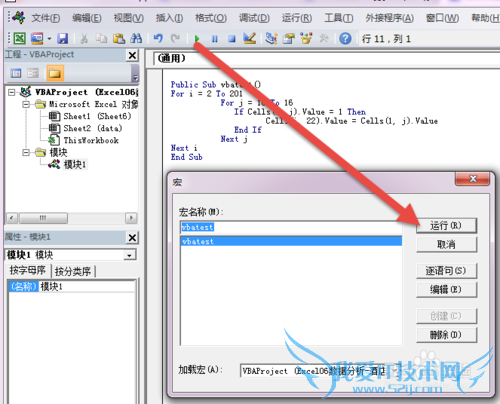500x404 pixels.
Task: Pause execution with the Break icon
Action: (215, 39)
